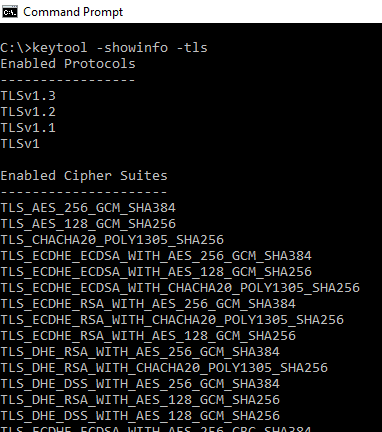
Task: Select the TLSv1.2 protocol line
Action: click(28, 112)
